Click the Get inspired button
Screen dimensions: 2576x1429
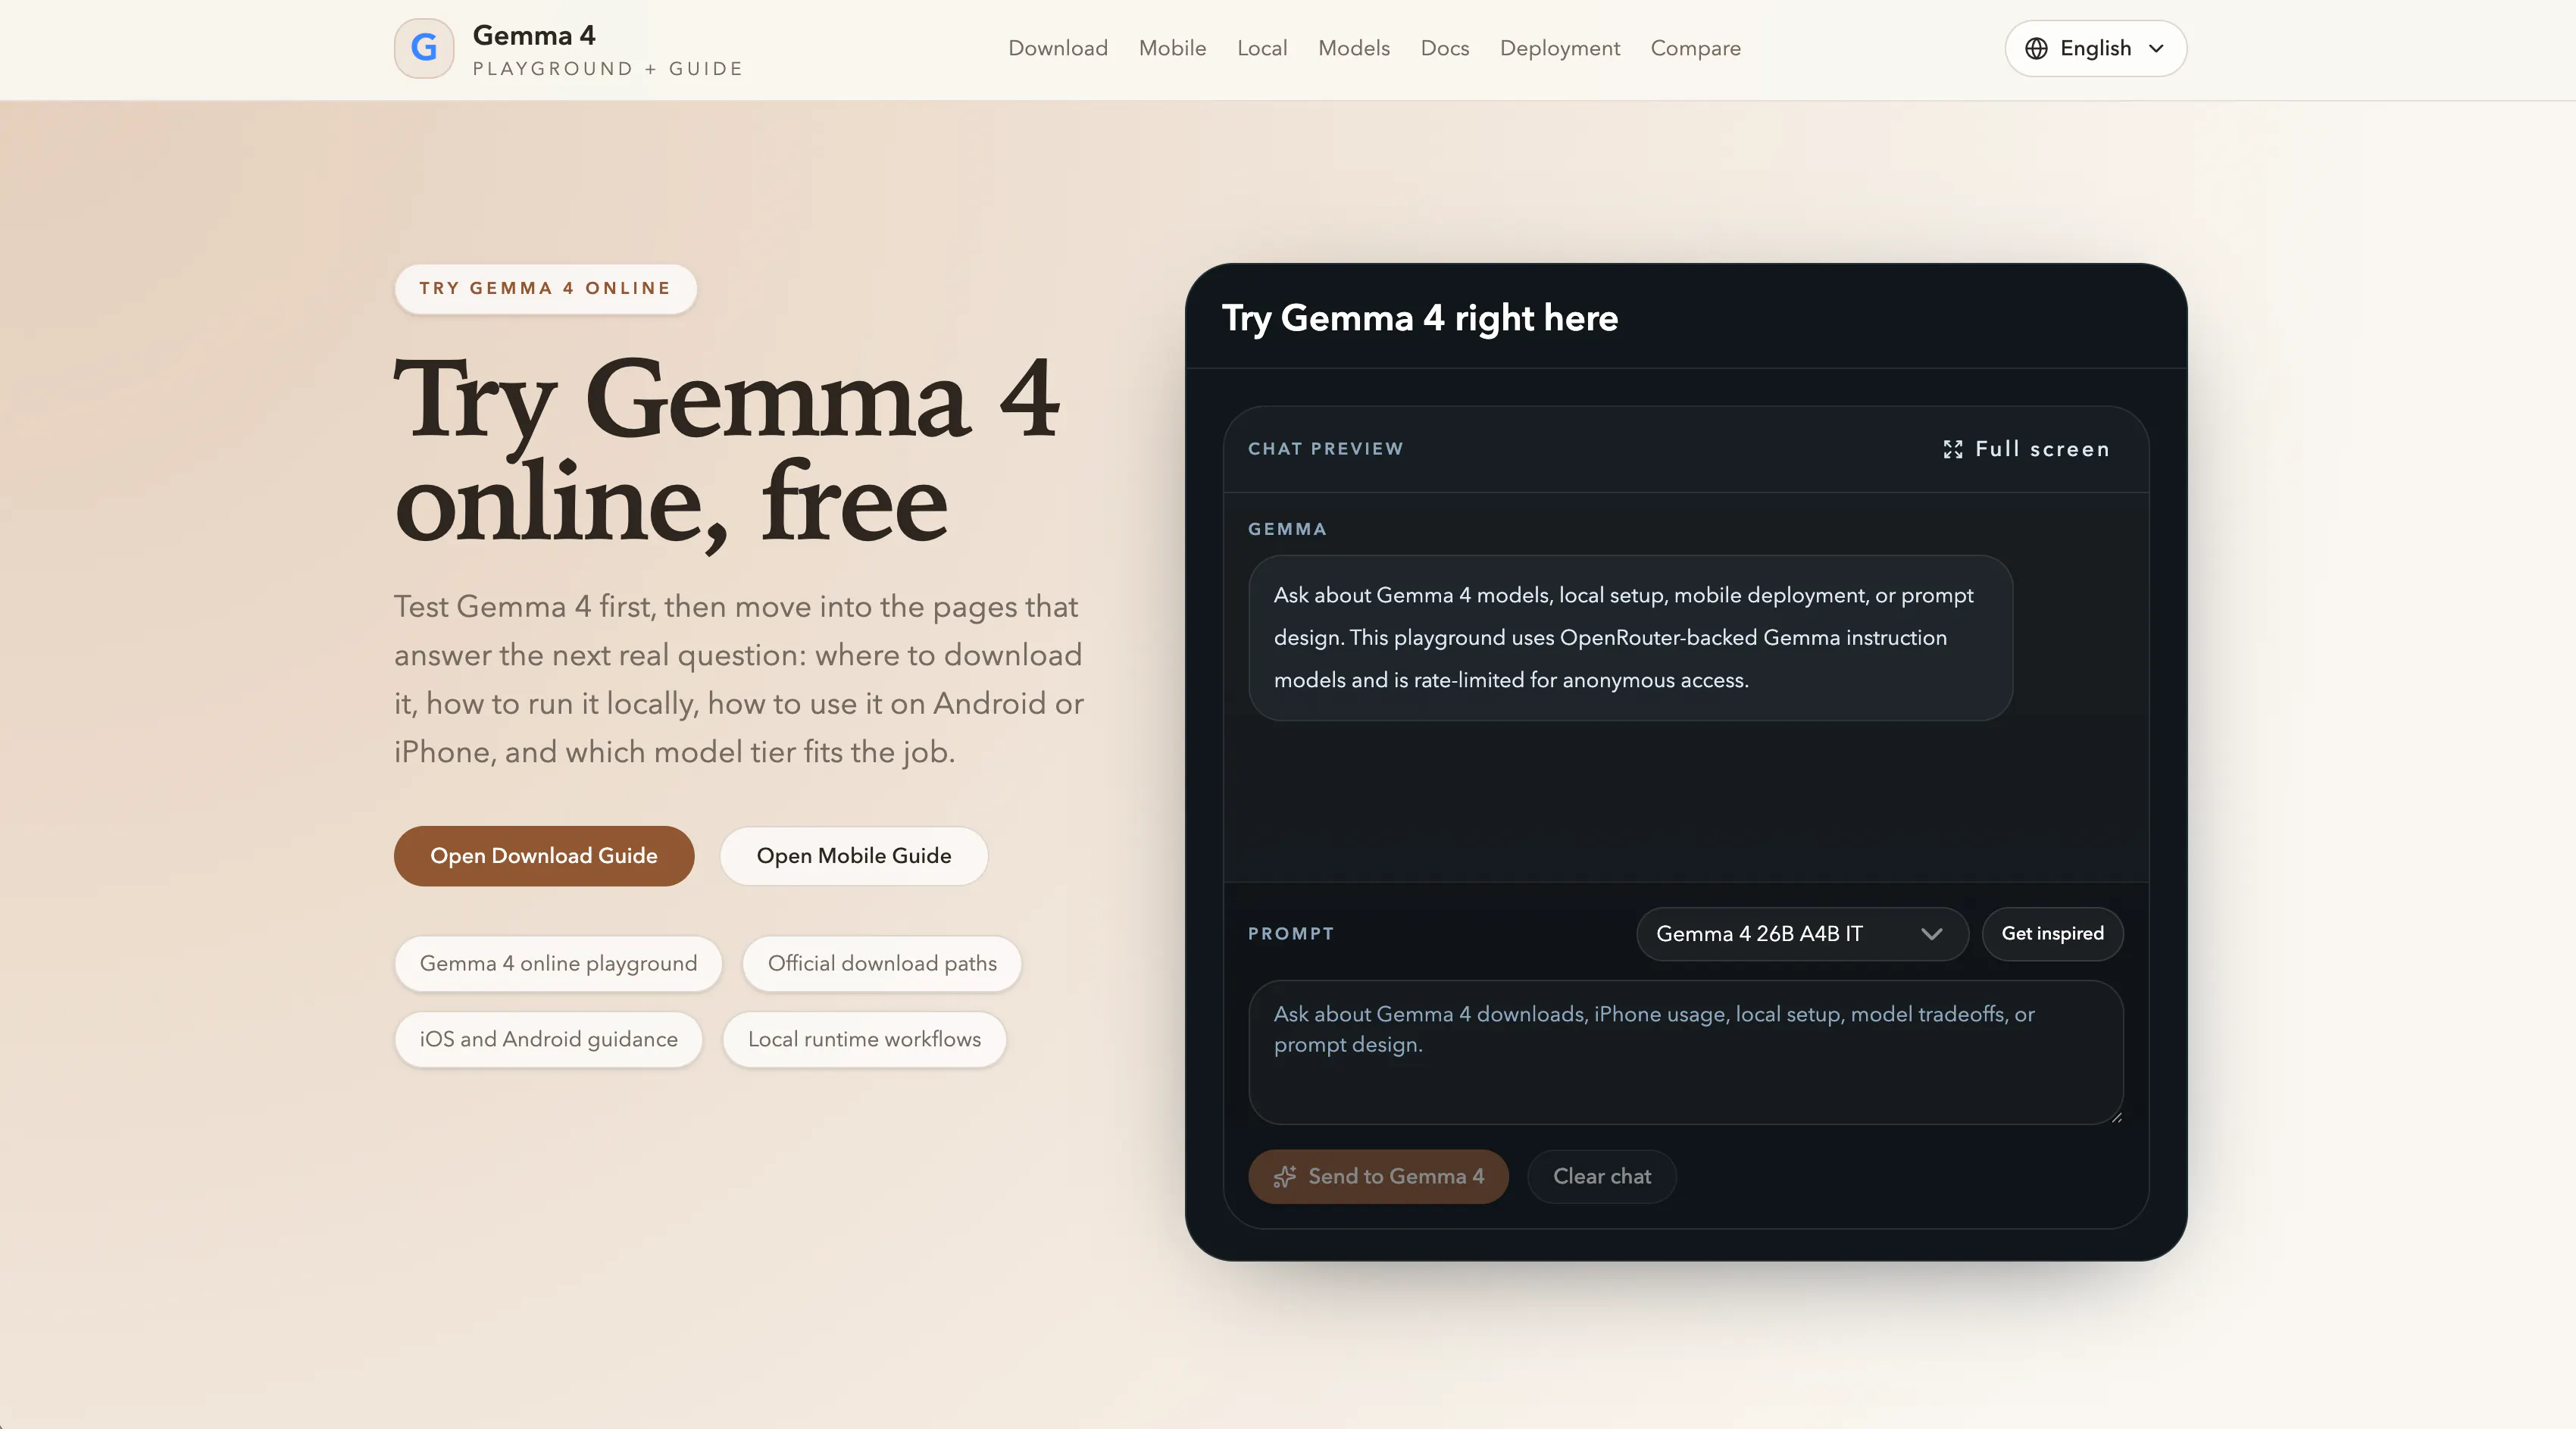click(x=2052, y=933)
